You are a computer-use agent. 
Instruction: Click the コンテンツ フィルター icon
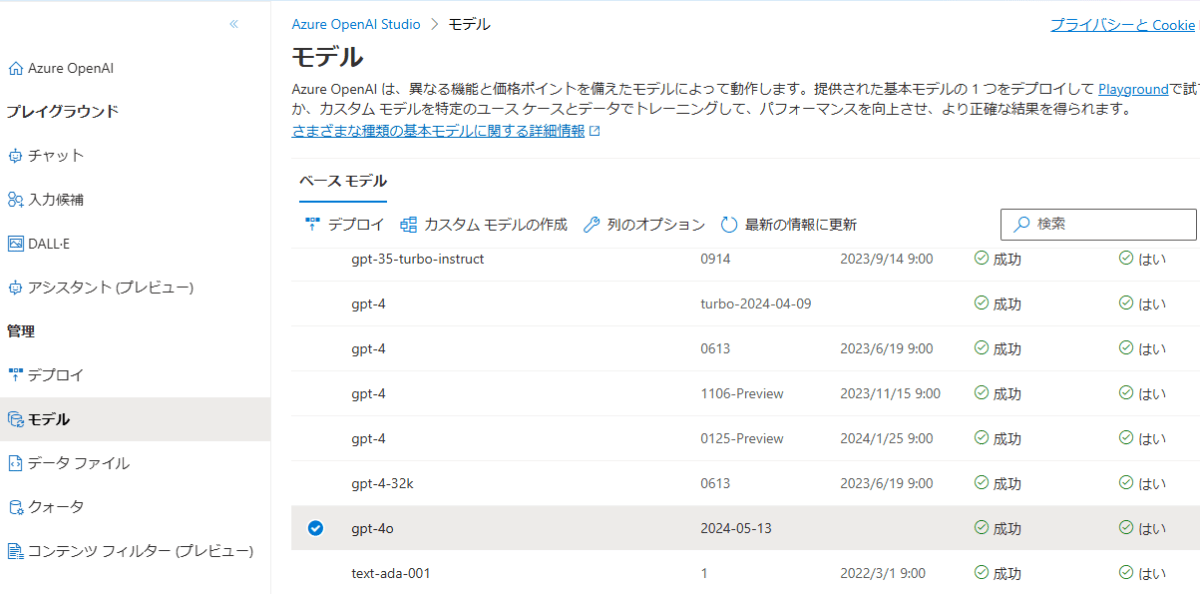click(x=15, y=551)
